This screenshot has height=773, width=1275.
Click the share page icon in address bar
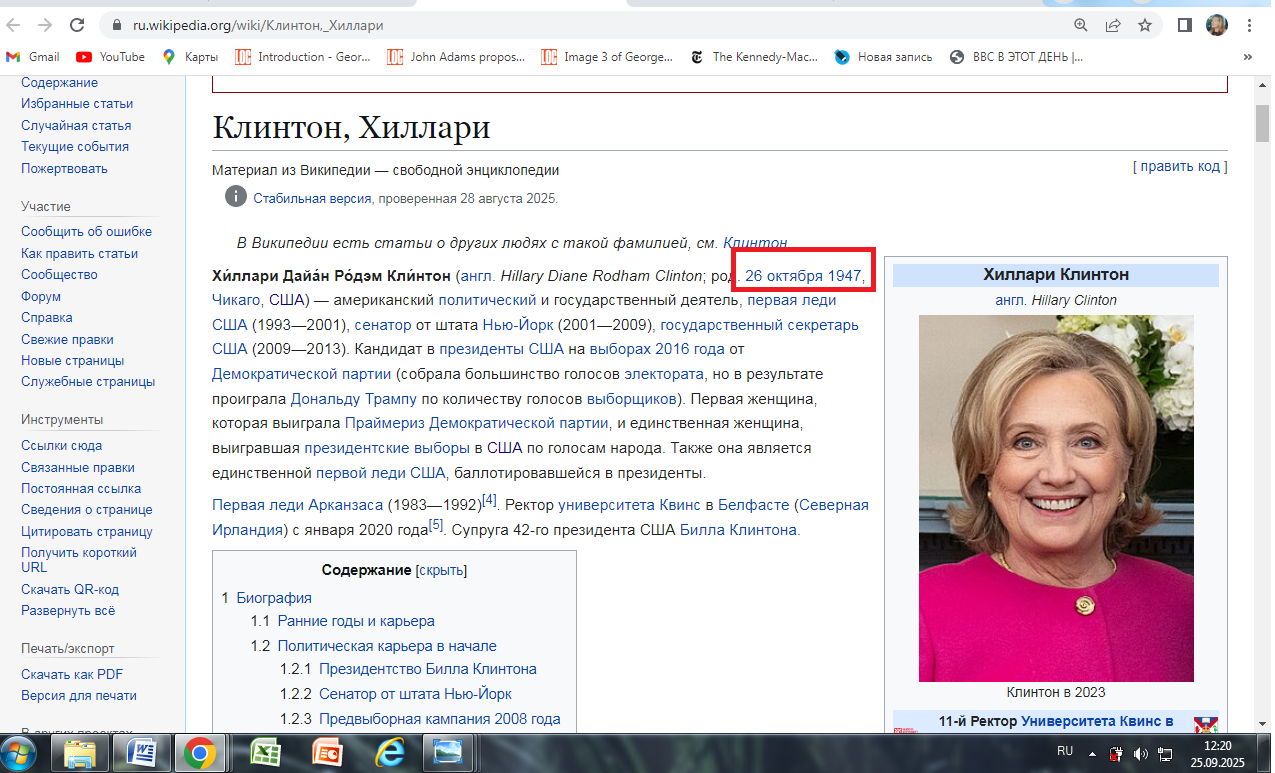pos(1113,25)
